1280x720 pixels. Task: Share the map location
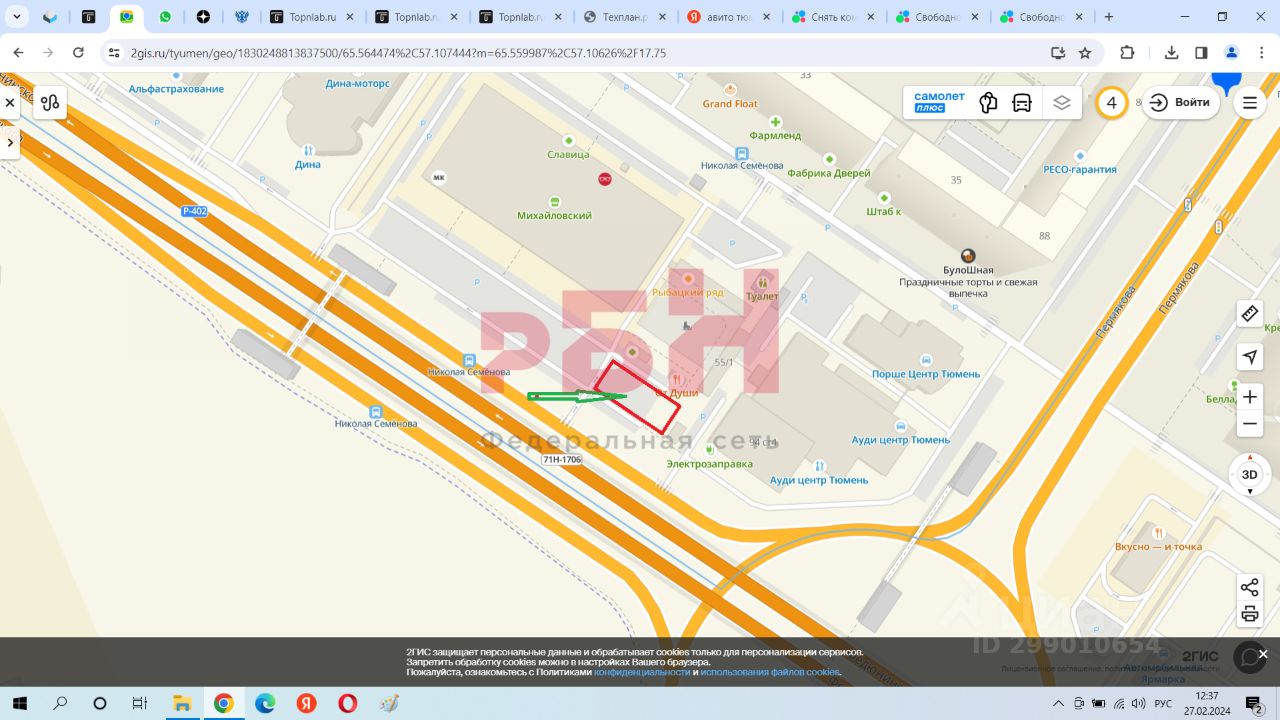tap(1249, 587)
